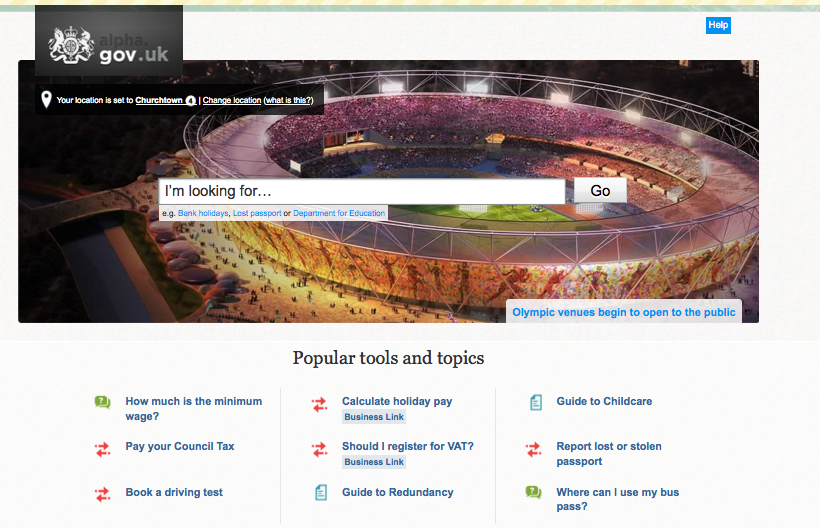Click Business Link tag under Calculate holiday pay
The height and width of the screenshot is (528, 820).
(x=374, y=417)
